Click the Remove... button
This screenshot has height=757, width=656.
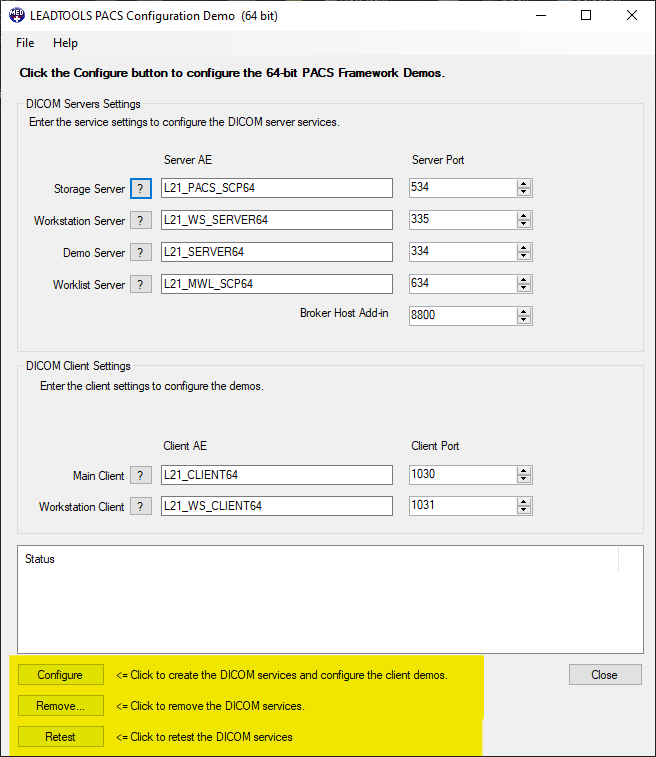pos(61,705)
